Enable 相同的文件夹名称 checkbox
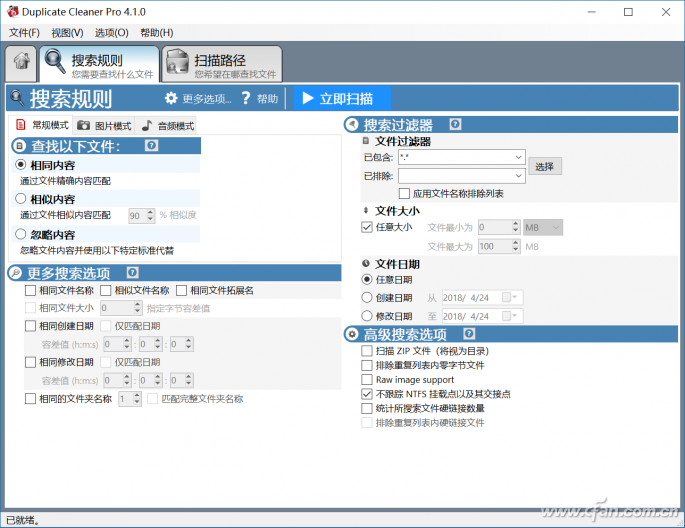This screenshot has height=528, width=685. point(30,398)
